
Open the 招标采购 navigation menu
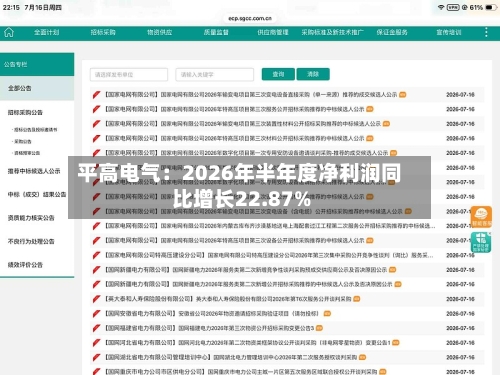click(103, 32)
